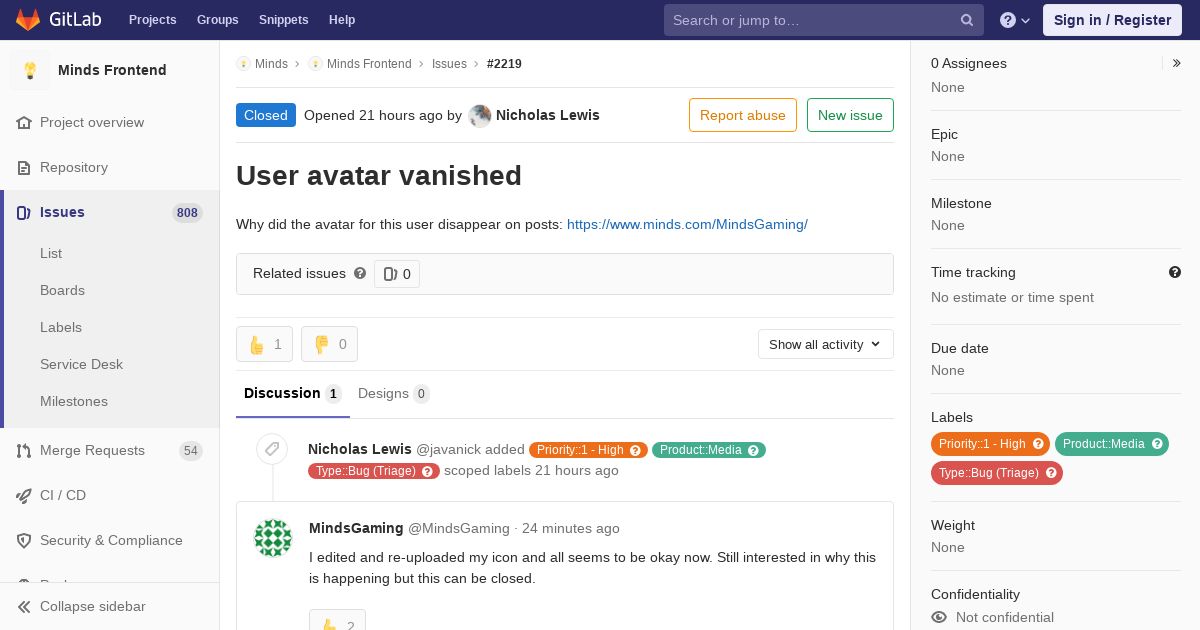Click Nicholas Lewis author avatar

point(480,116)
